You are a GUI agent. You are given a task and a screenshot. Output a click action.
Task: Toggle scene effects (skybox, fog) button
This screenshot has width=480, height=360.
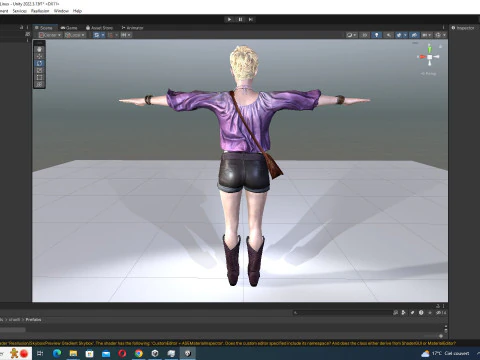tap(399, 35)
